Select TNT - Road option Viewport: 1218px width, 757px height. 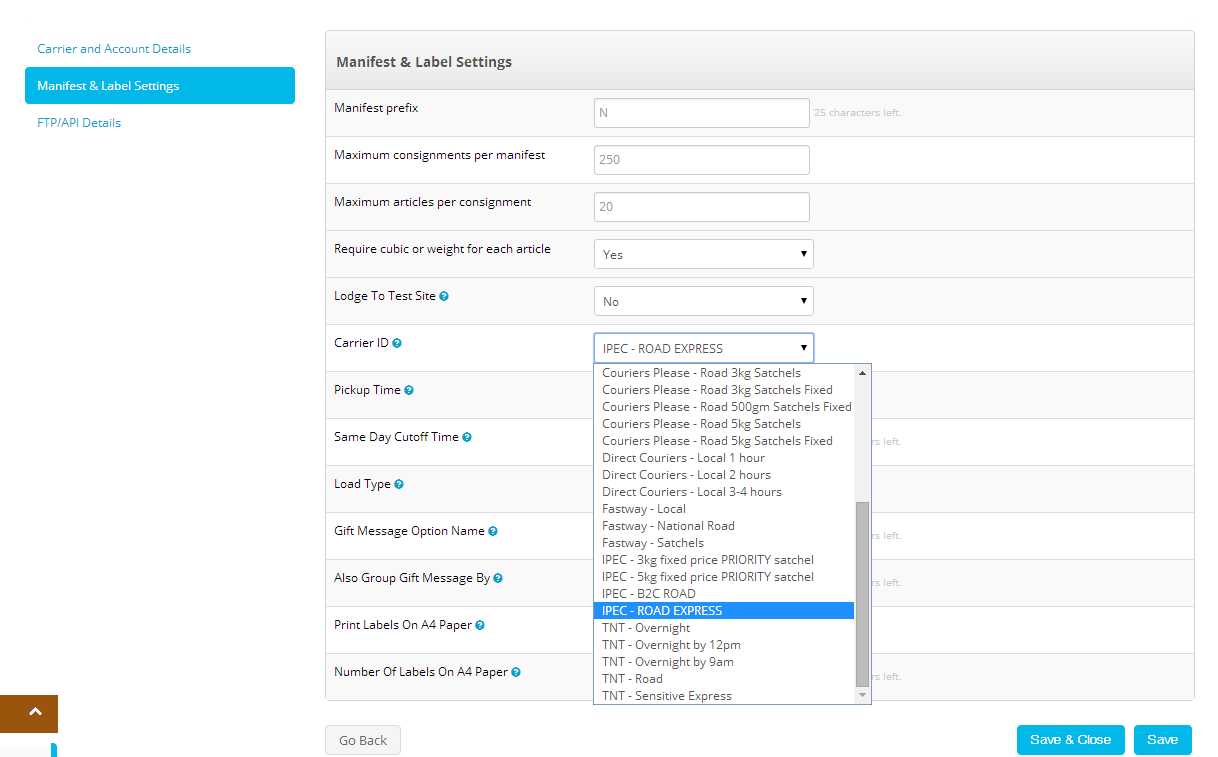coord(724,679)
